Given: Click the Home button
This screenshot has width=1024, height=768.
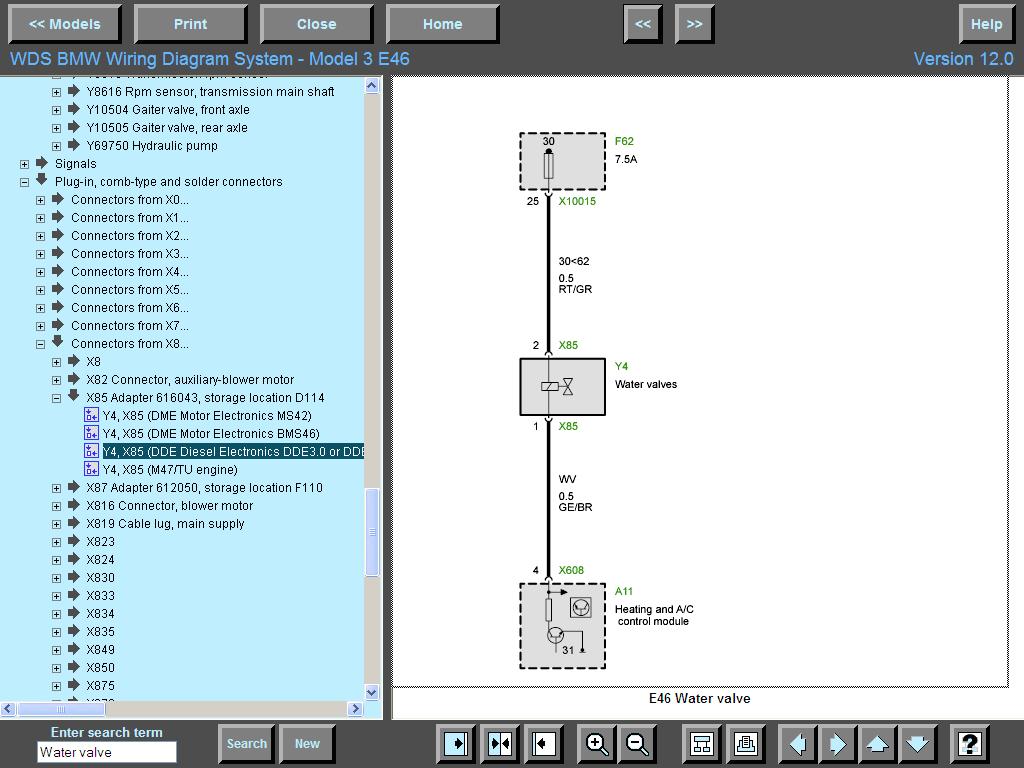Looking at the screenshot, I should (443, 24).
